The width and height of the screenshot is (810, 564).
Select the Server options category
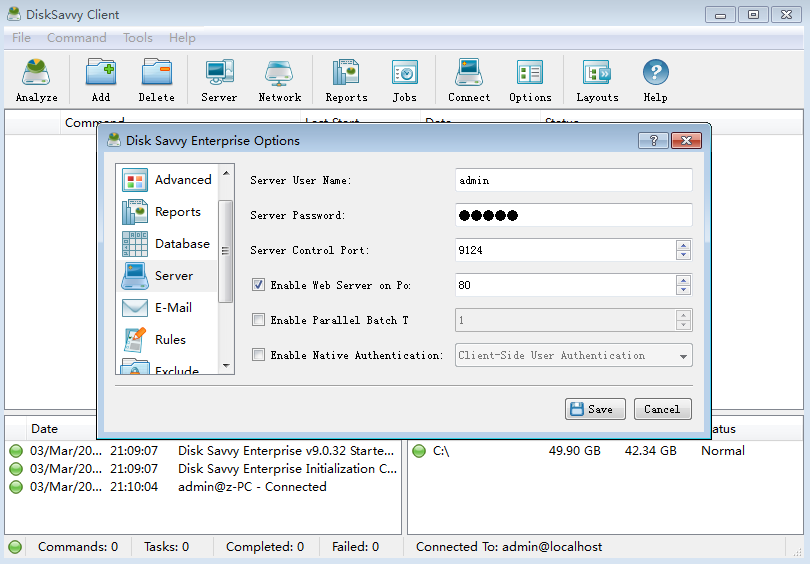coord(167,276)
